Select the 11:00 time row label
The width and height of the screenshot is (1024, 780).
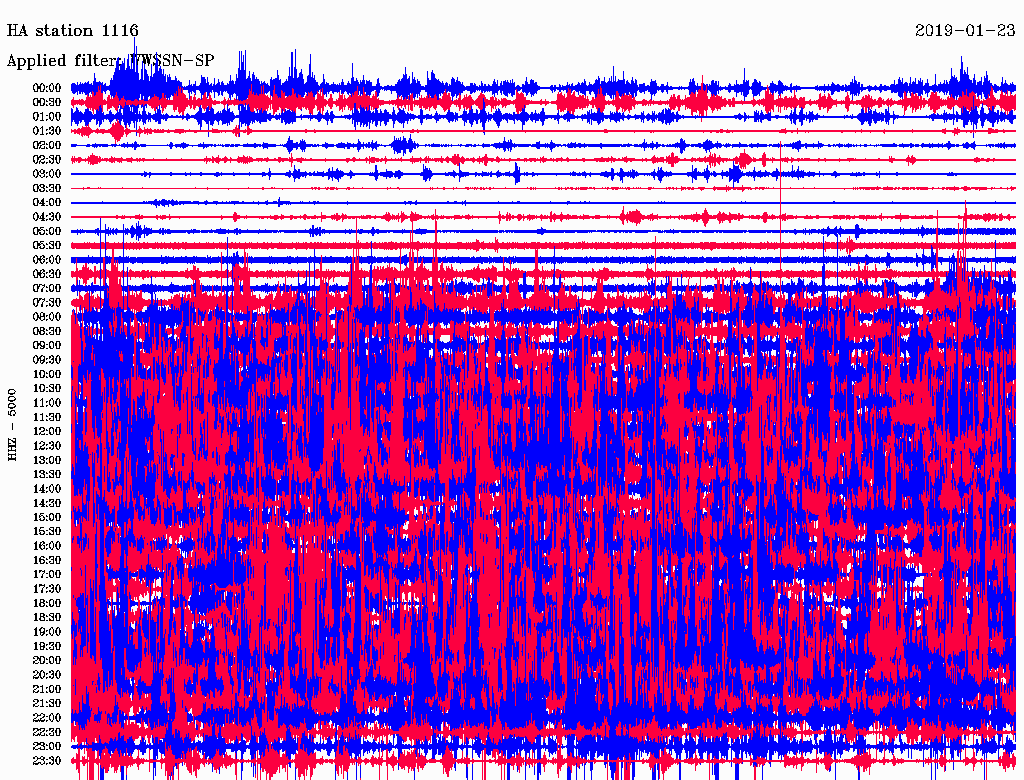(47, 403)
